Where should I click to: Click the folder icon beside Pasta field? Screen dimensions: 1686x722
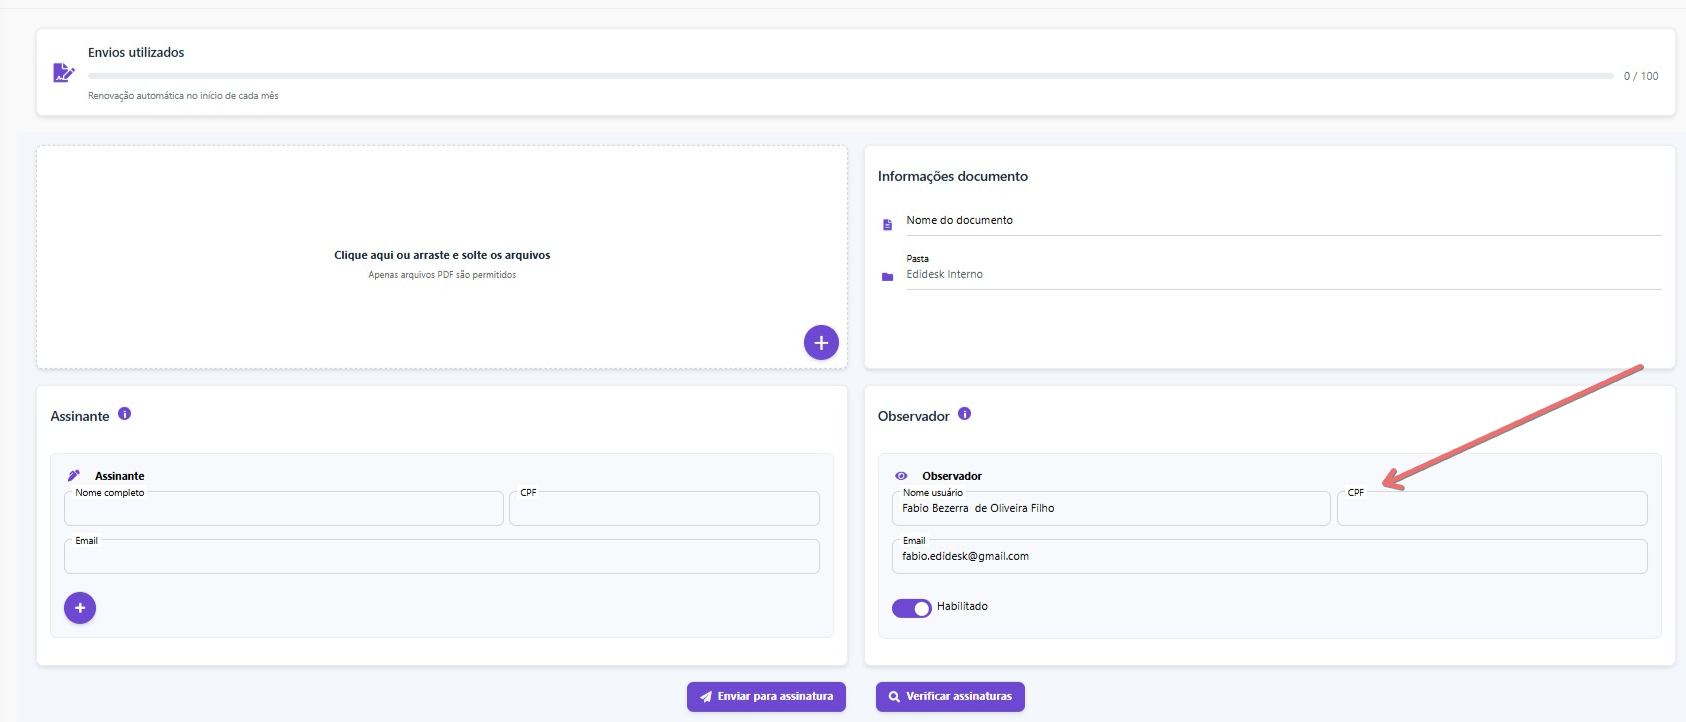pos(887,277)
